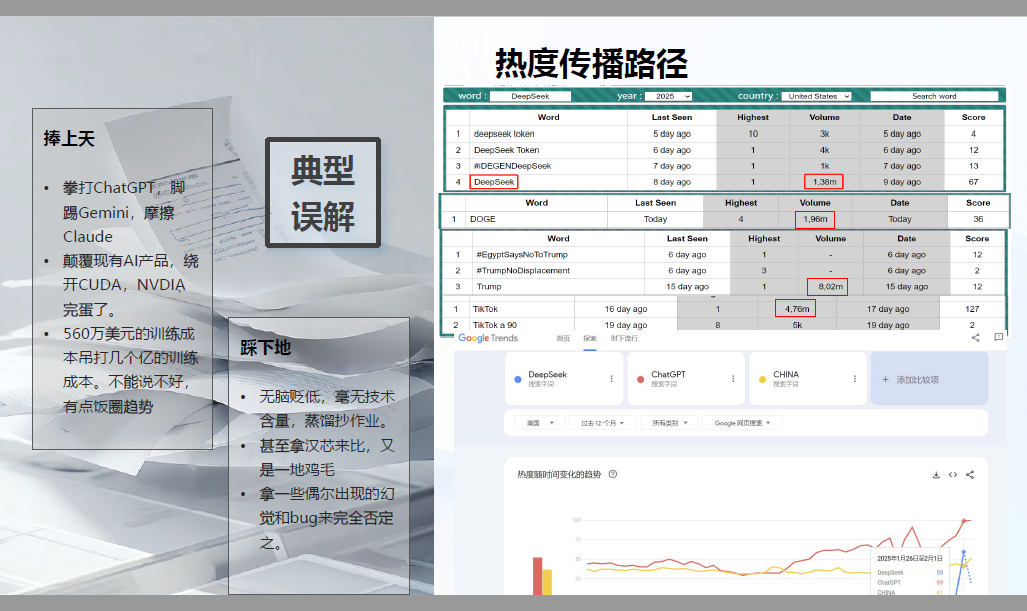Click the 踩下地 heading

pos(265,348)
